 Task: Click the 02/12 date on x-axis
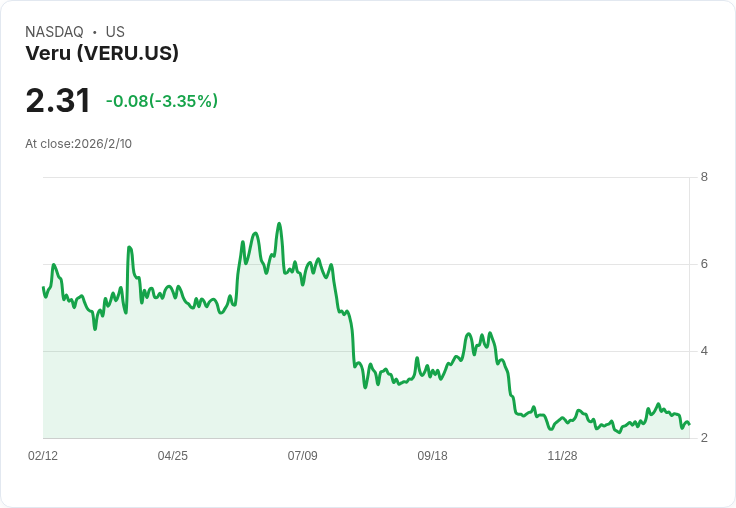[43, 456]
